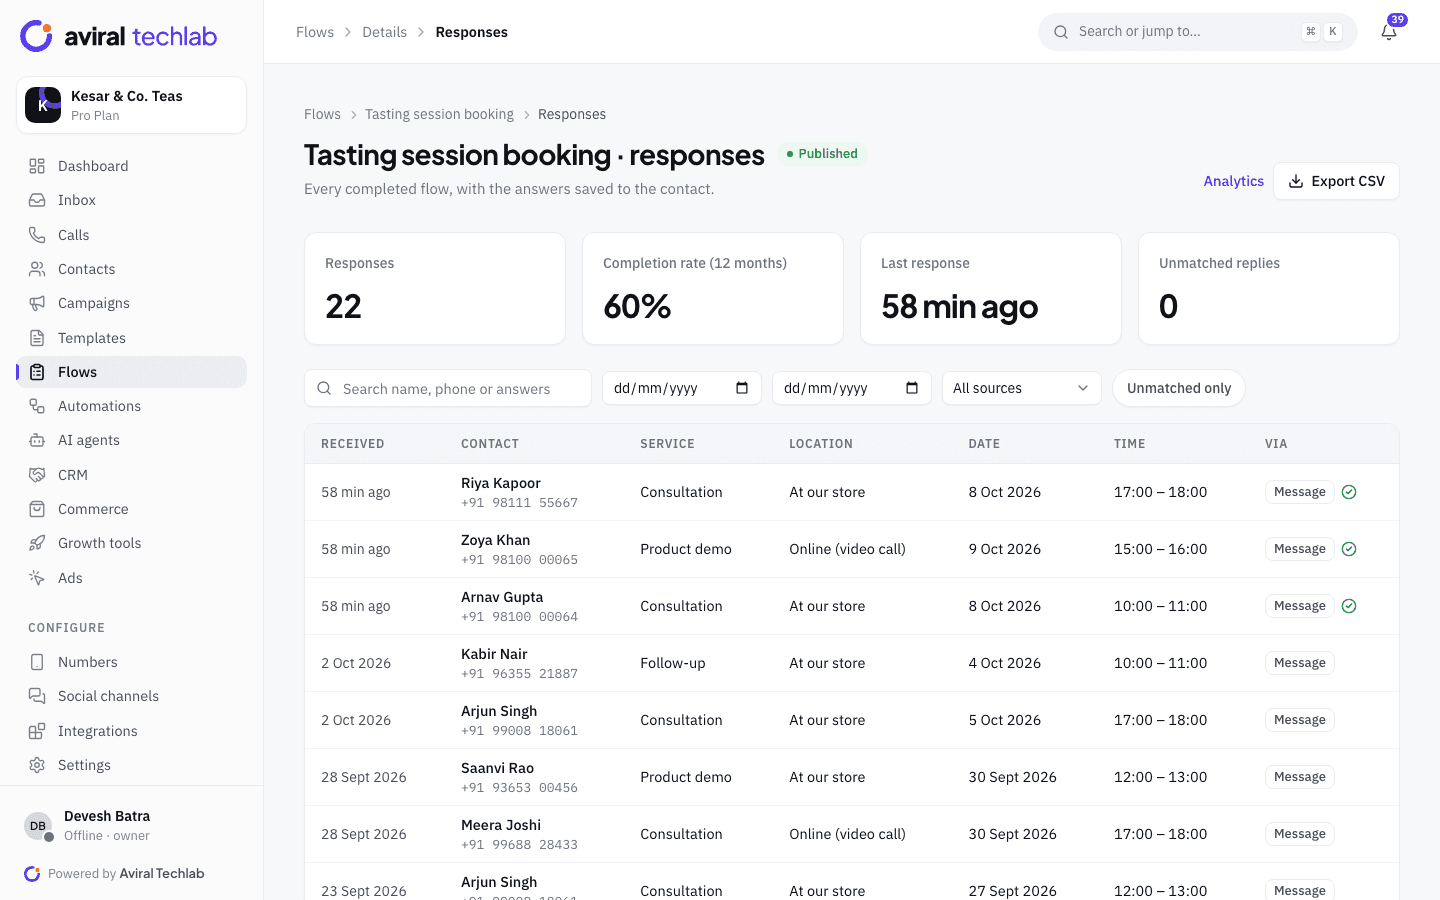
Task: Click the Commerce shopping bag icon
Action: [37, 509]
